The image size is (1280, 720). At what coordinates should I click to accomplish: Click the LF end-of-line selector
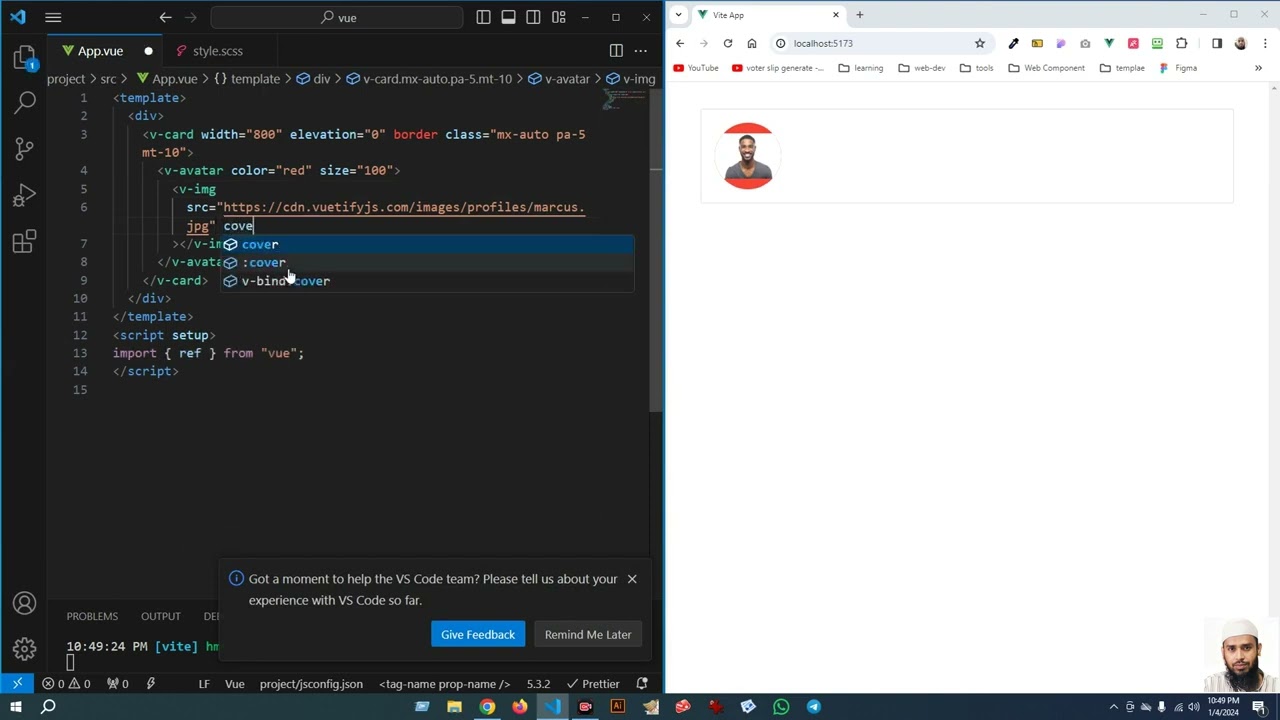(x=204, y=684)
